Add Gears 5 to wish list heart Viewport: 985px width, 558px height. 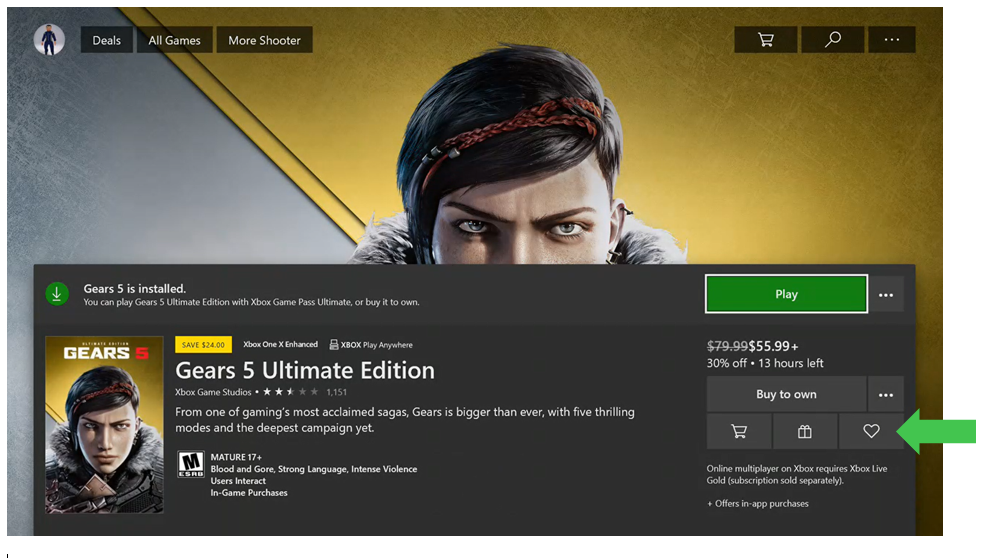click(x=871, y=431)
